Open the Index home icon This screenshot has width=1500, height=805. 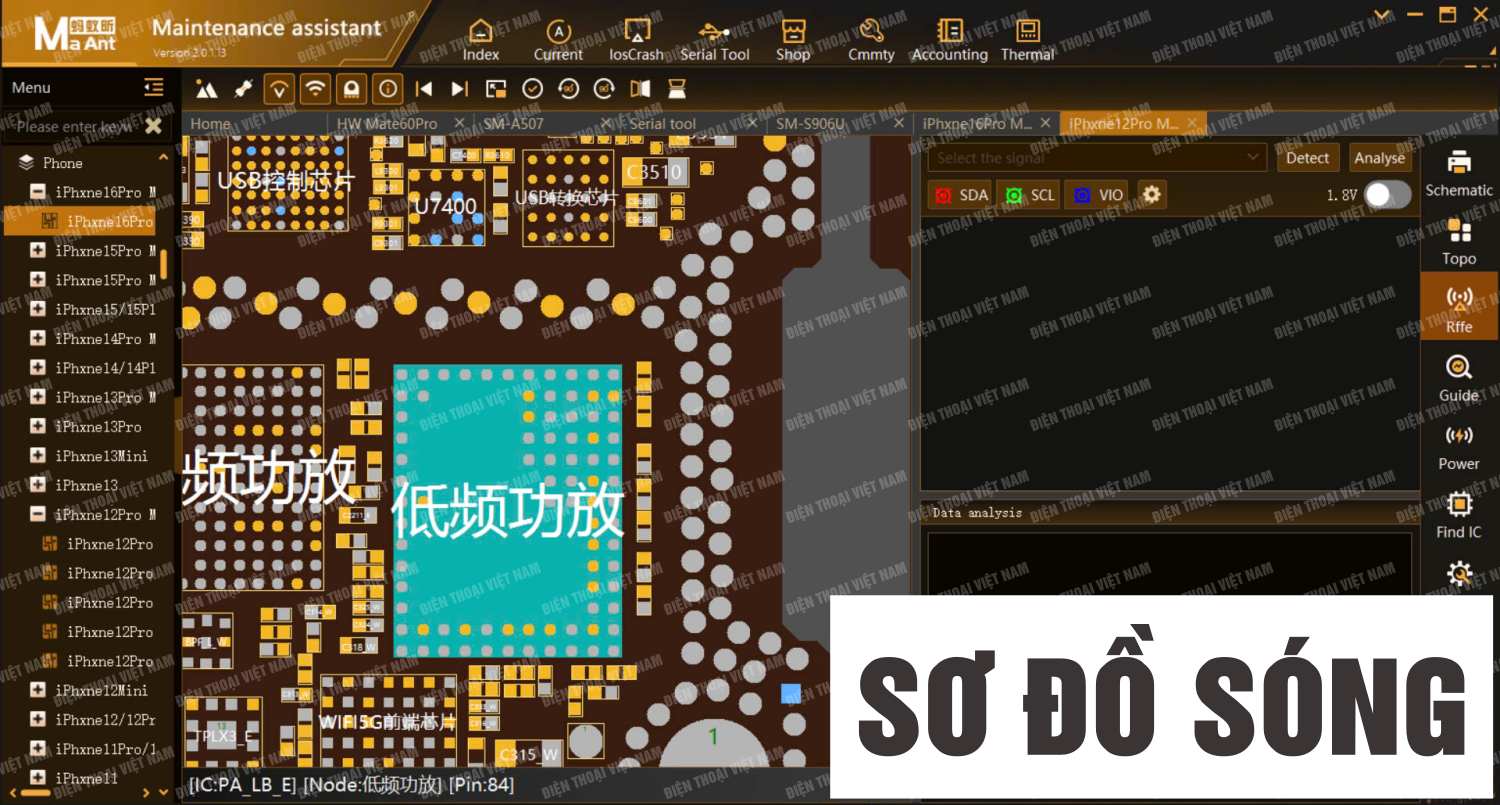[481, 39]
